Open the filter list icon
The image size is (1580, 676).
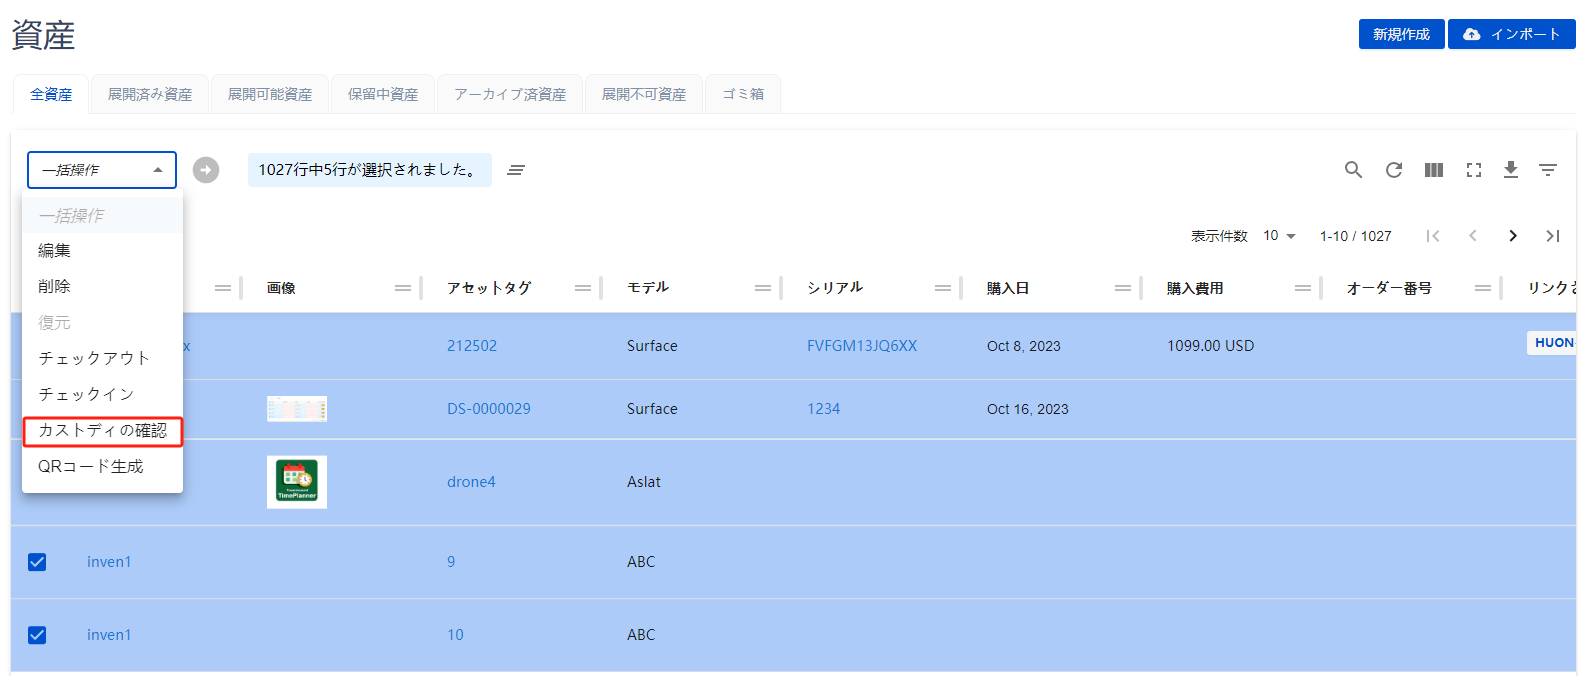pyautogui.click(x=1547, y=170)
